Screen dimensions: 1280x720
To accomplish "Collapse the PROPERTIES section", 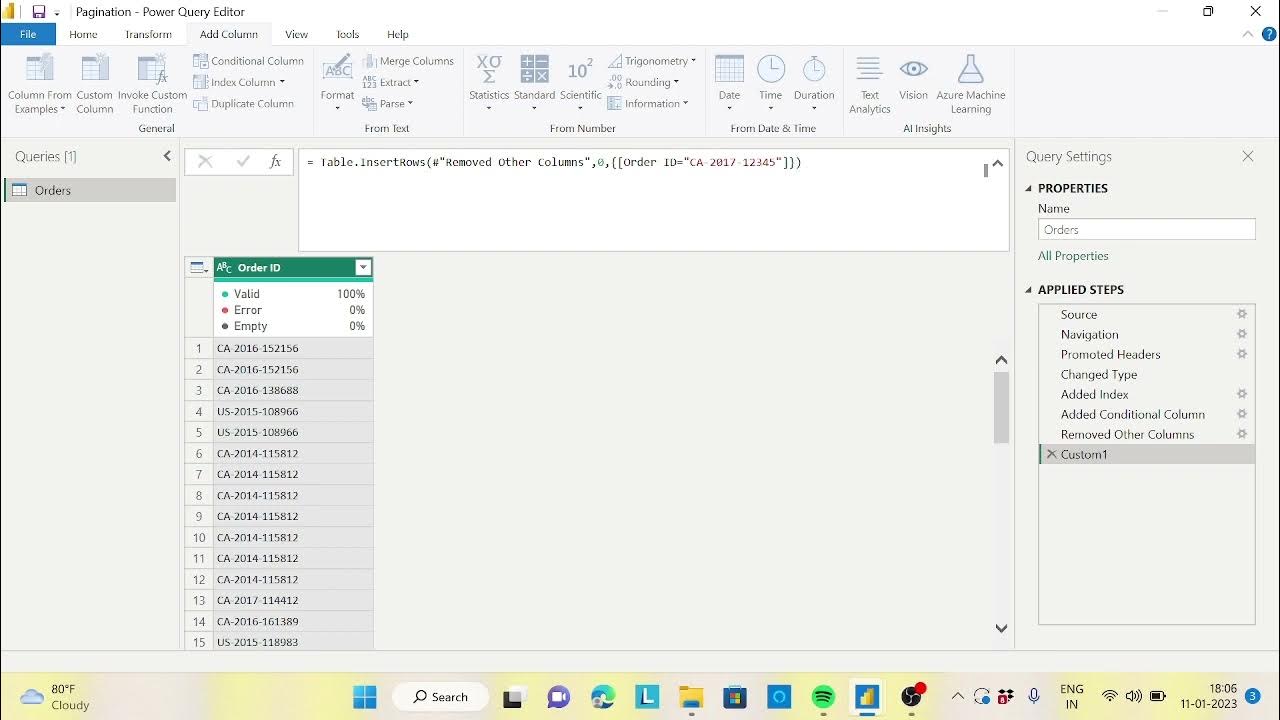I will (x=1029, y=188).
